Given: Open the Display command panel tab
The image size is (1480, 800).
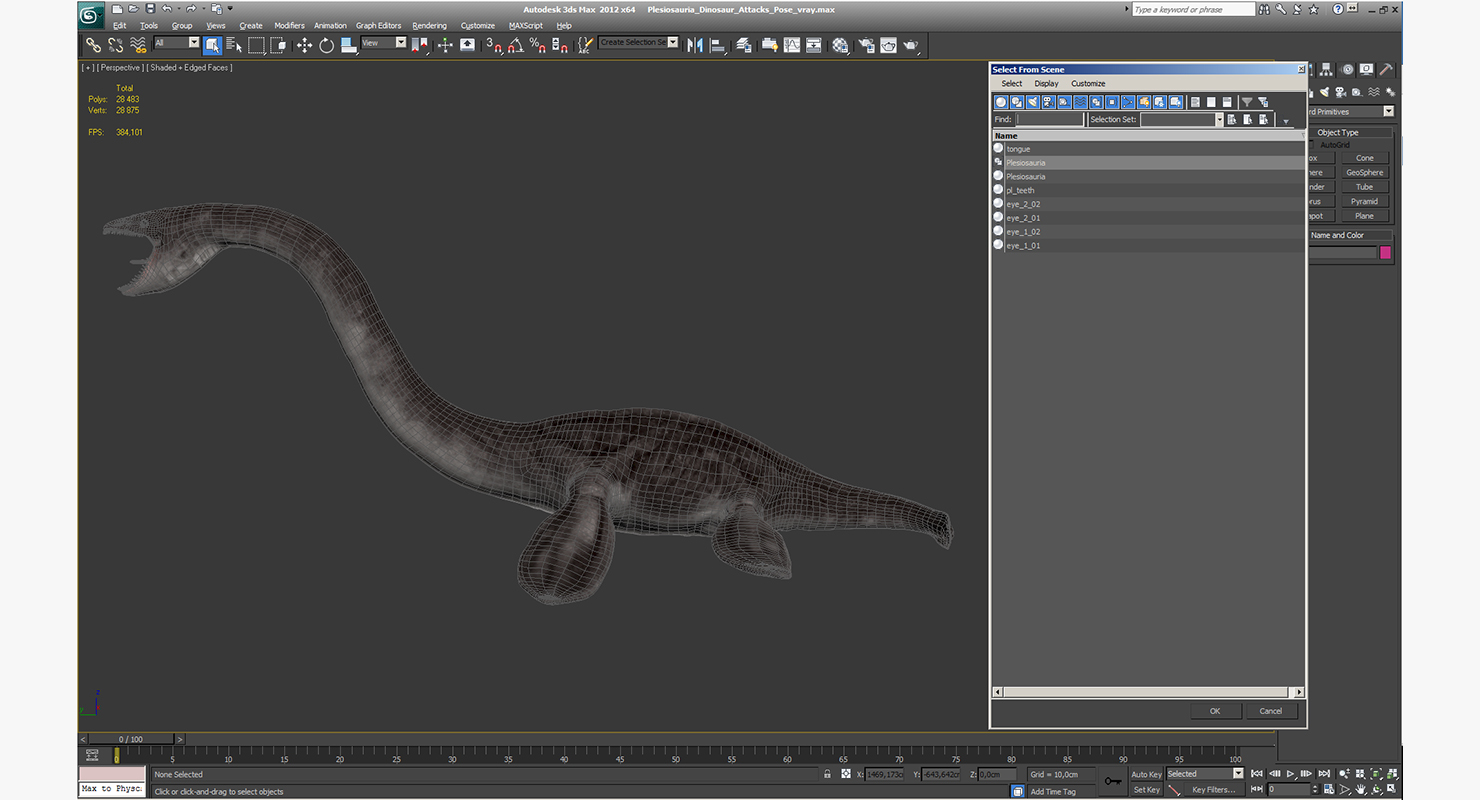Looking at the screenshot, I should pyautogui.click(x=1366, y=69).
